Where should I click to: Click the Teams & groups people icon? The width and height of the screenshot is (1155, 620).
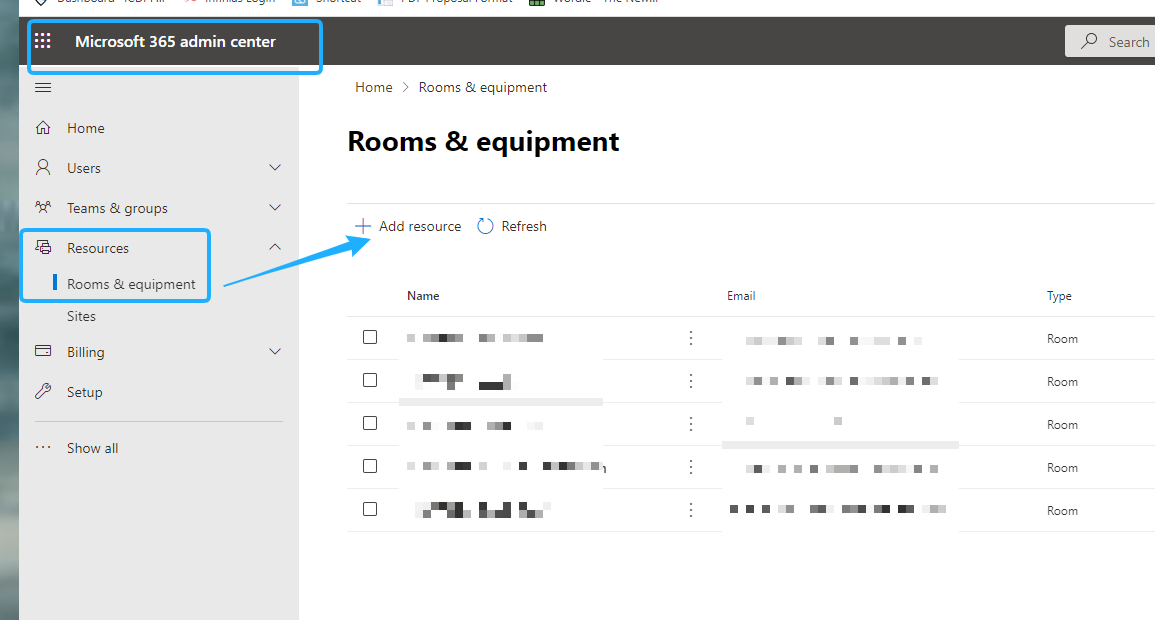[x=43, y=207]
